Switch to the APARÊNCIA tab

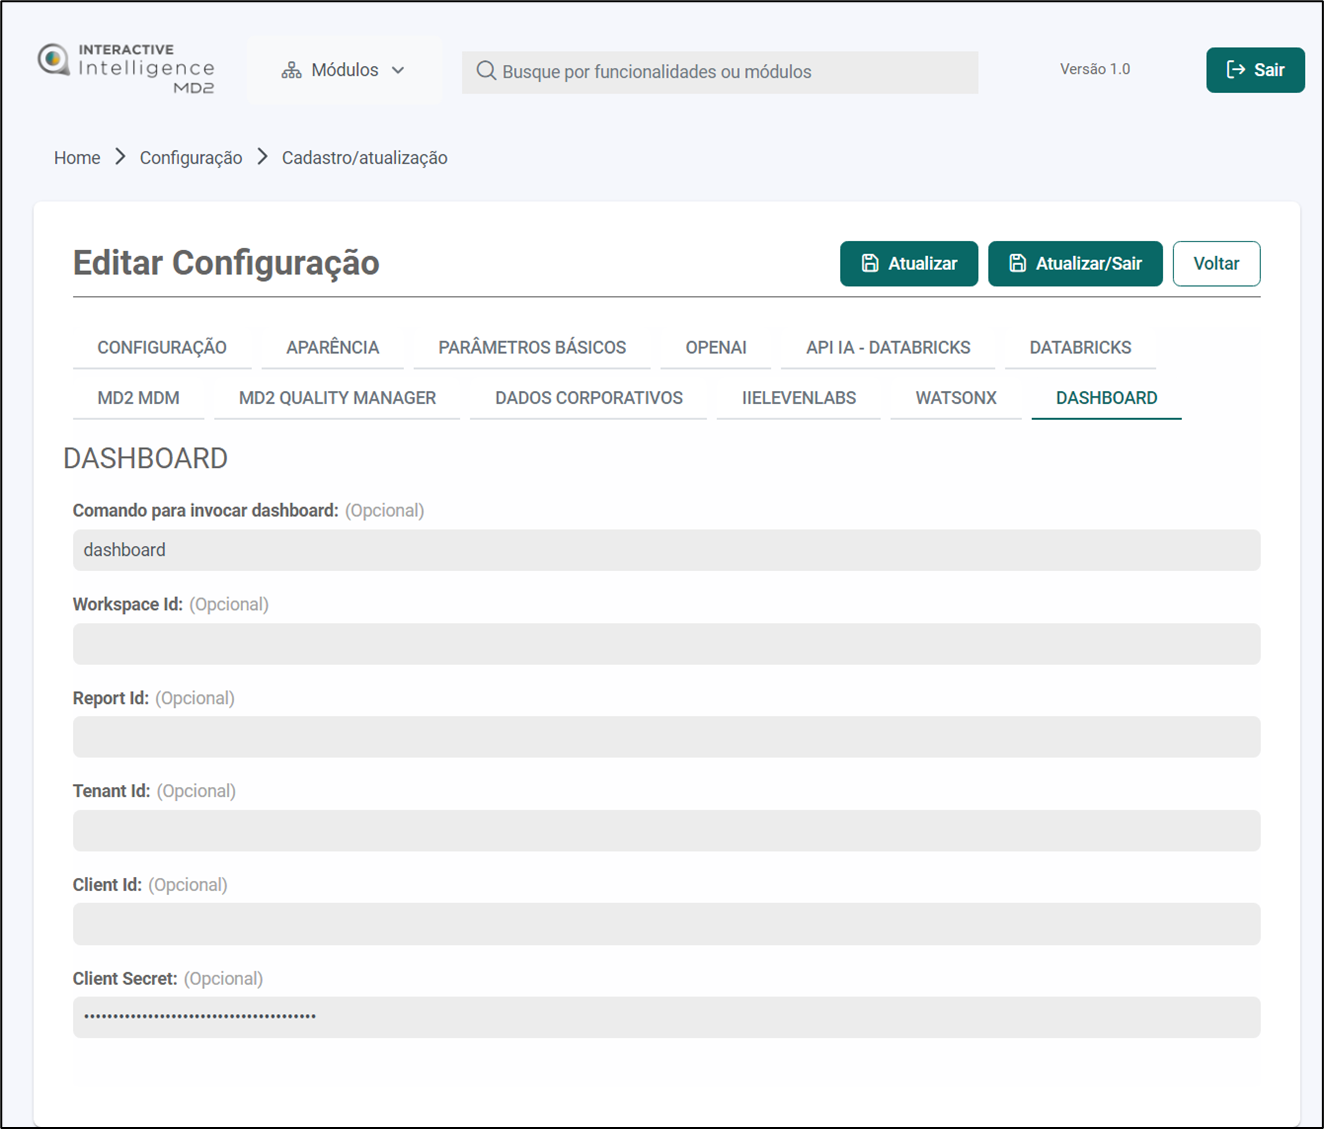coord(332,348)
